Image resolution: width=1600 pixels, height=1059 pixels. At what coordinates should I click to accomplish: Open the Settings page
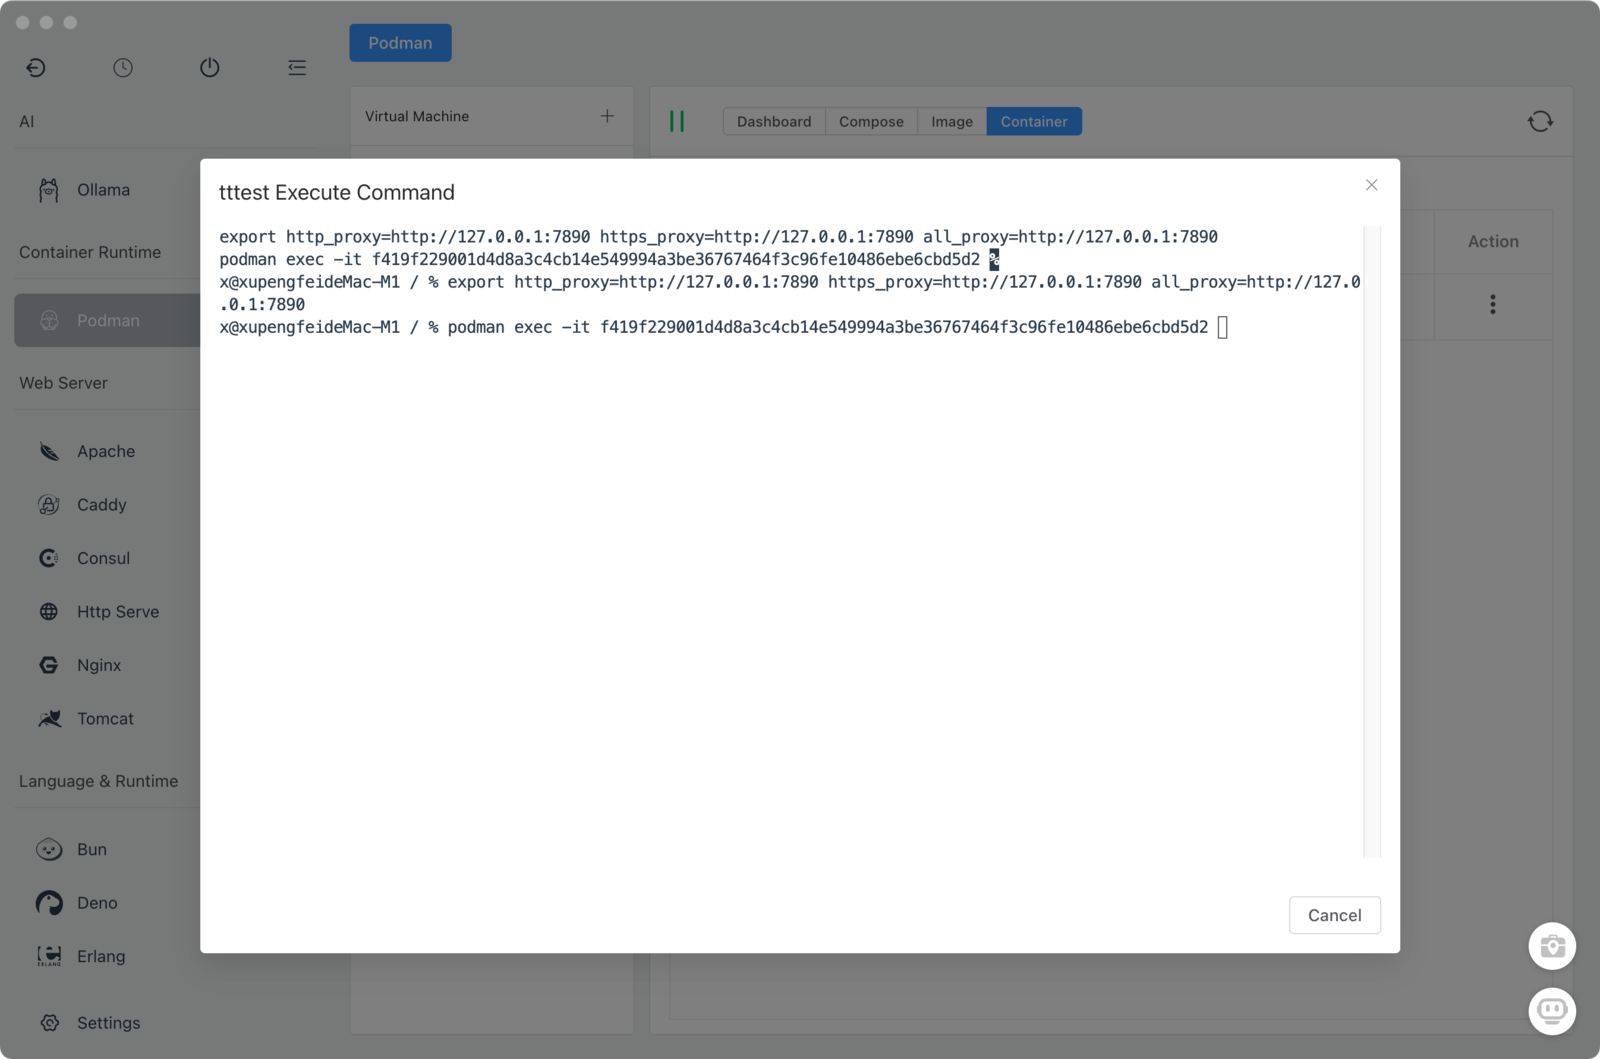(x=108, y=1023)
